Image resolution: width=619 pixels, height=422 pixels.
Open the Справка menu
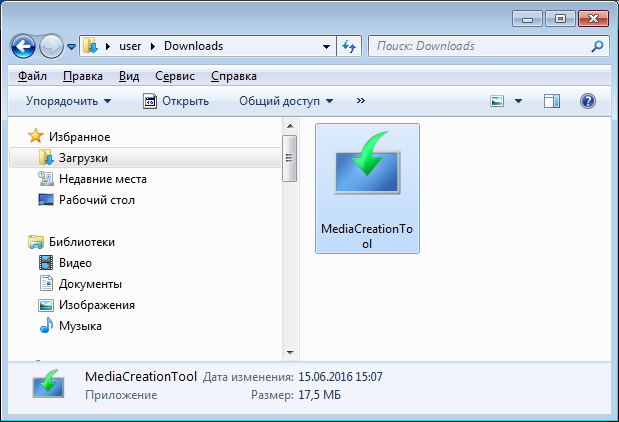click(234, 76)
